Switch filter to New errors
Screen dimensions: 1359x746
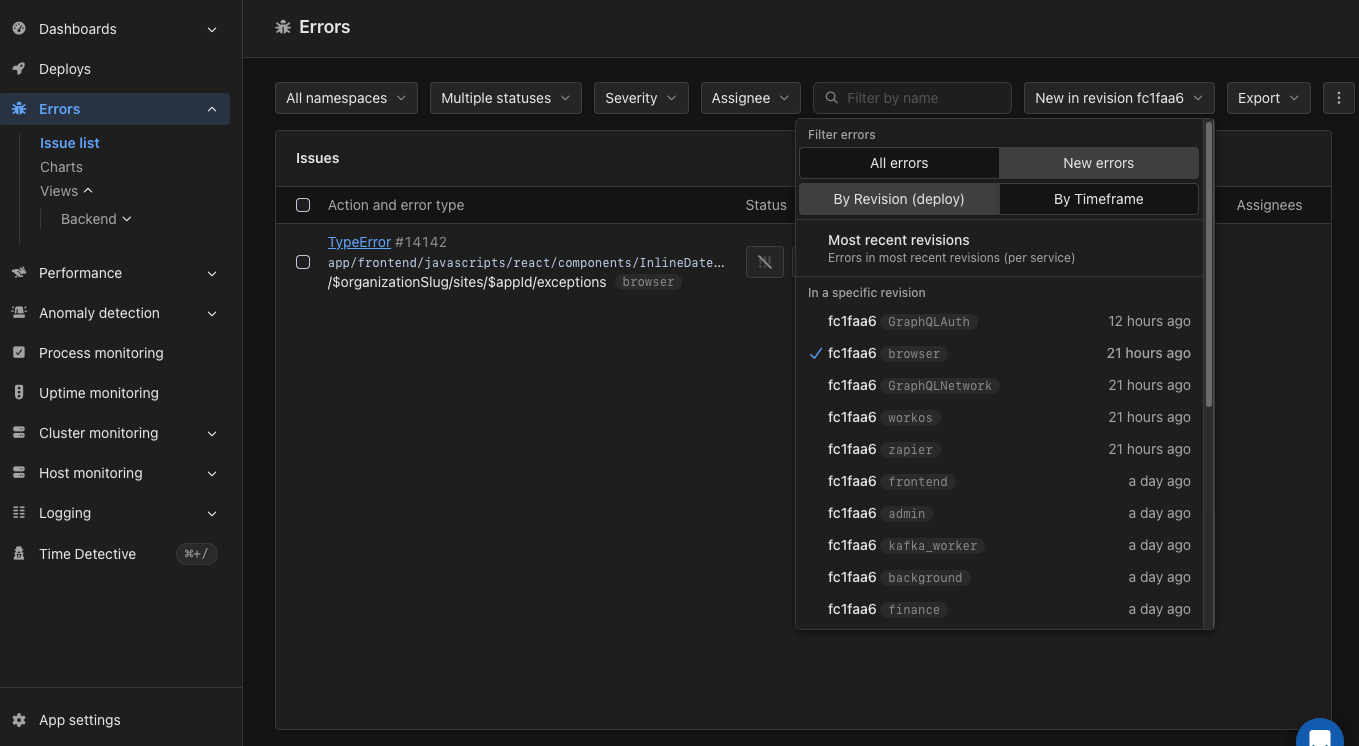1099,163
